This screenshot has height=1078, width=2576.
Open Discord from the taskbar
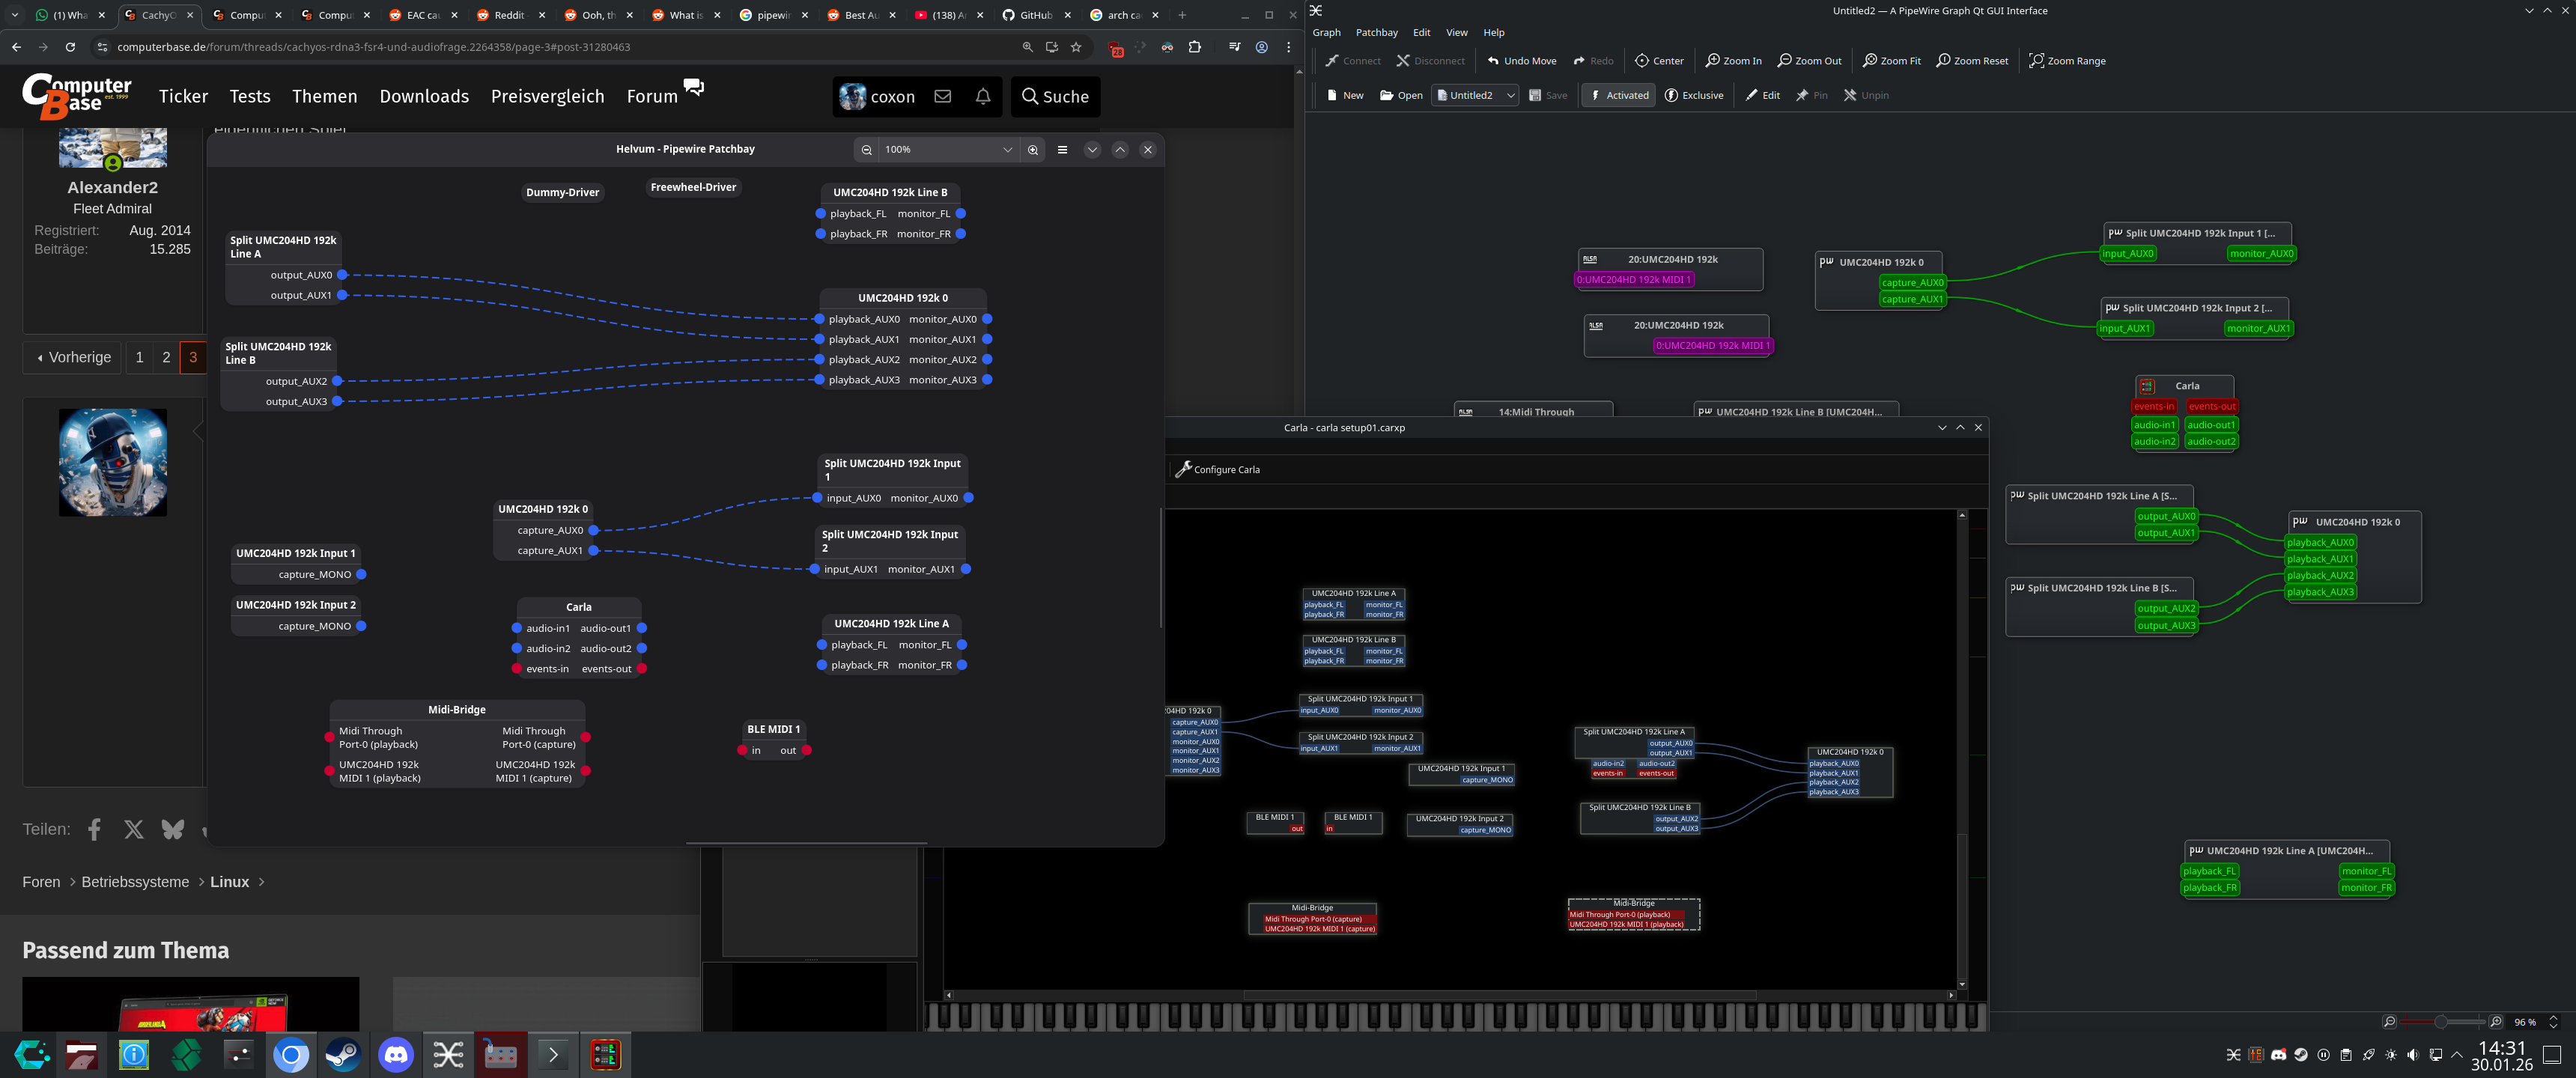[x=396, y=1055]
